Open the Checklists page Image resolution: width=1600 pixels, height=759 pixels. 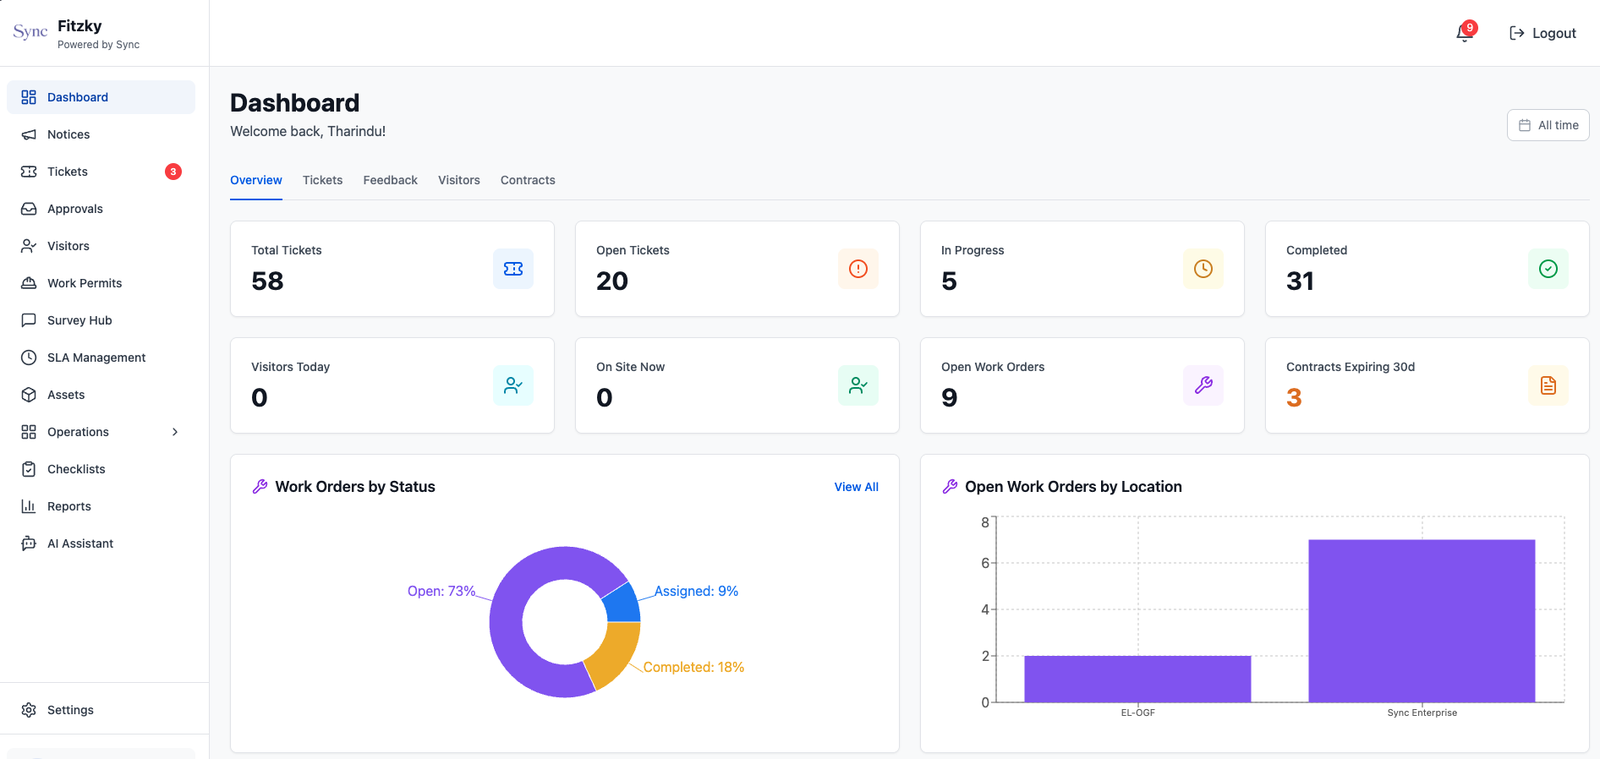coord(101,469)
